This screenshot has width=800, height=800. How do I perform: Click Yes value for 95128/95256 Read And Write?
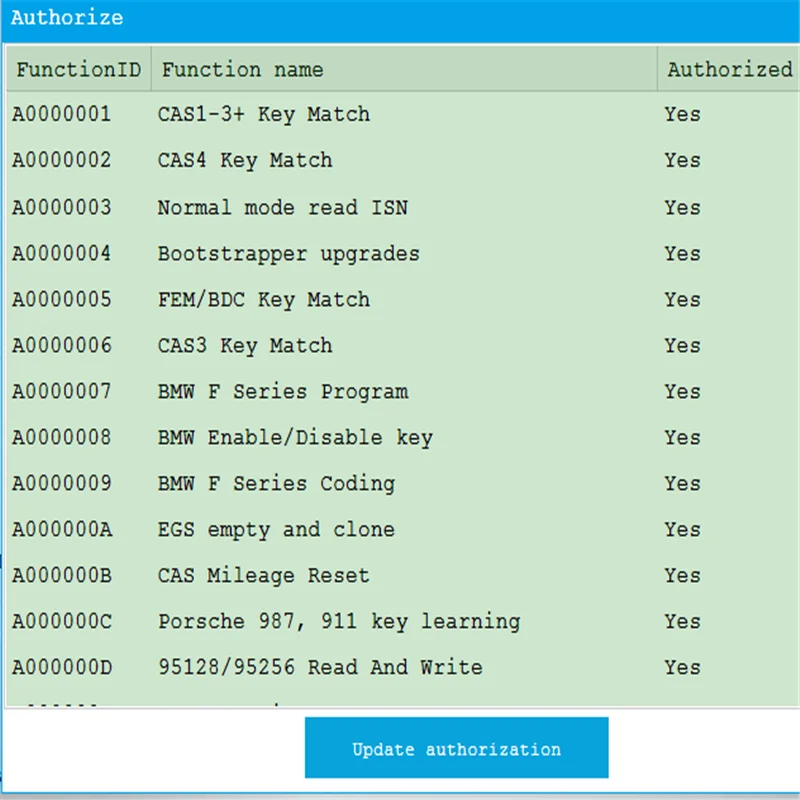click(x=682, y=667)
